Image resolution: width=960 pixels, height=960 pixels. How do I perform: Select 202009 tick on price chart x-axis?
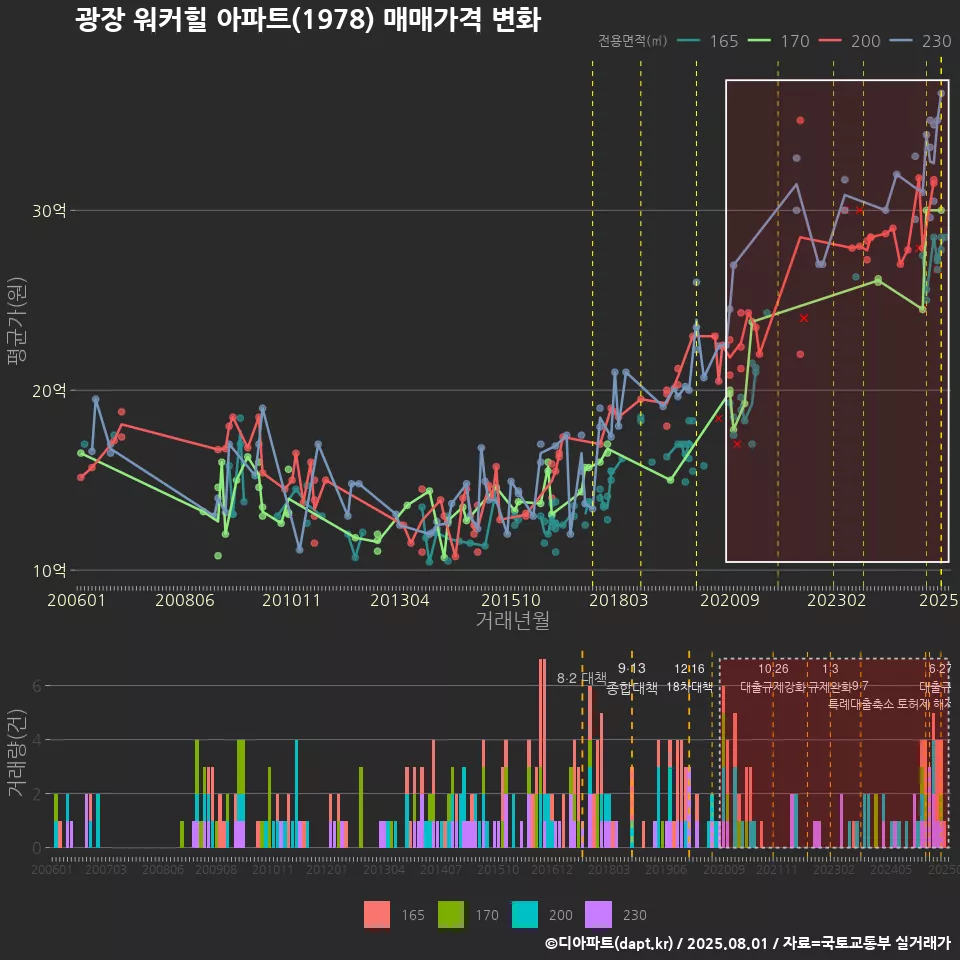[x=730, y=600]
